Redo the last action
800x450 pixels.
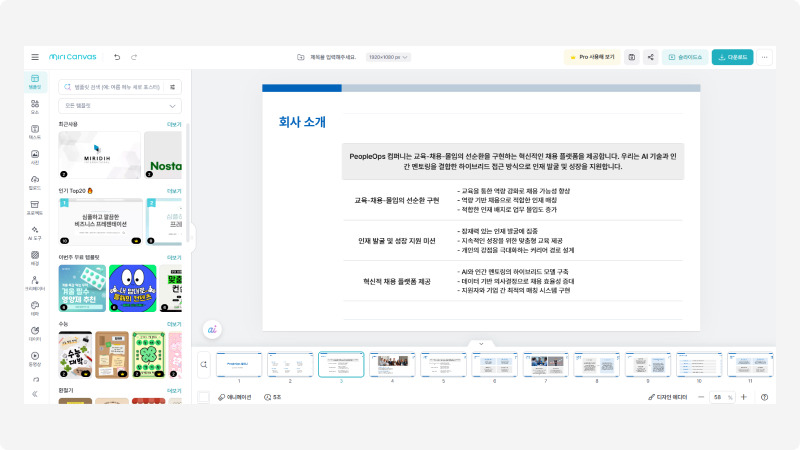tap(134, 57)
